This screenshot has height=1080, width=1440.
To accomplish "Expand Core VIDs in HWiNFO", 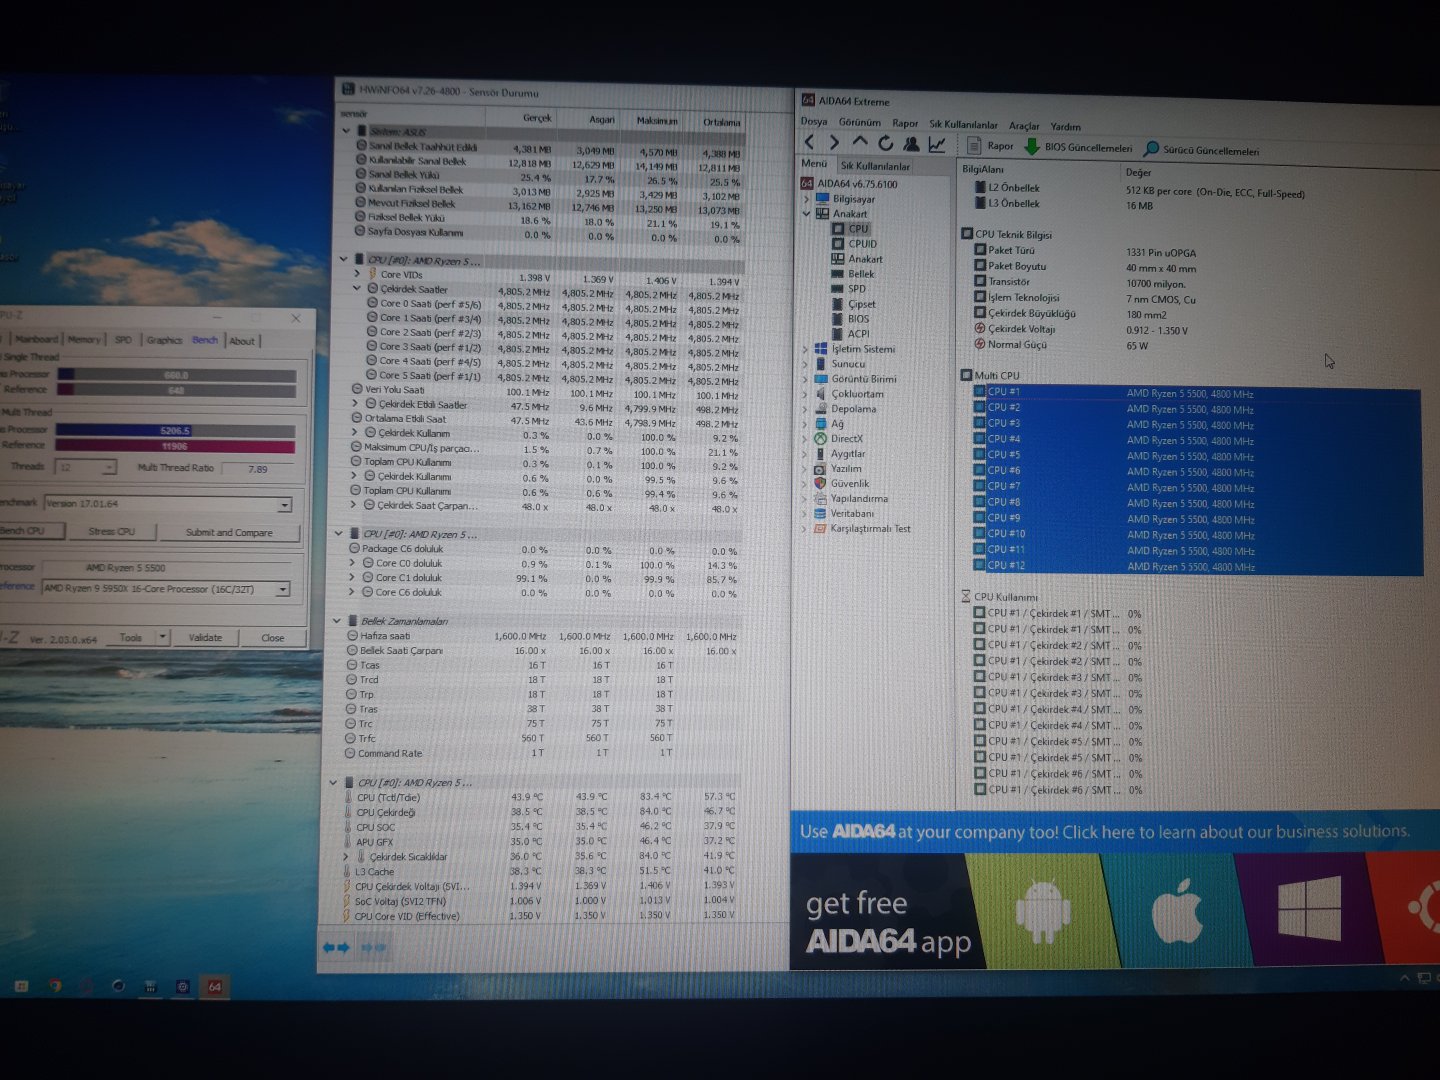I will click(x=357, y=273).
